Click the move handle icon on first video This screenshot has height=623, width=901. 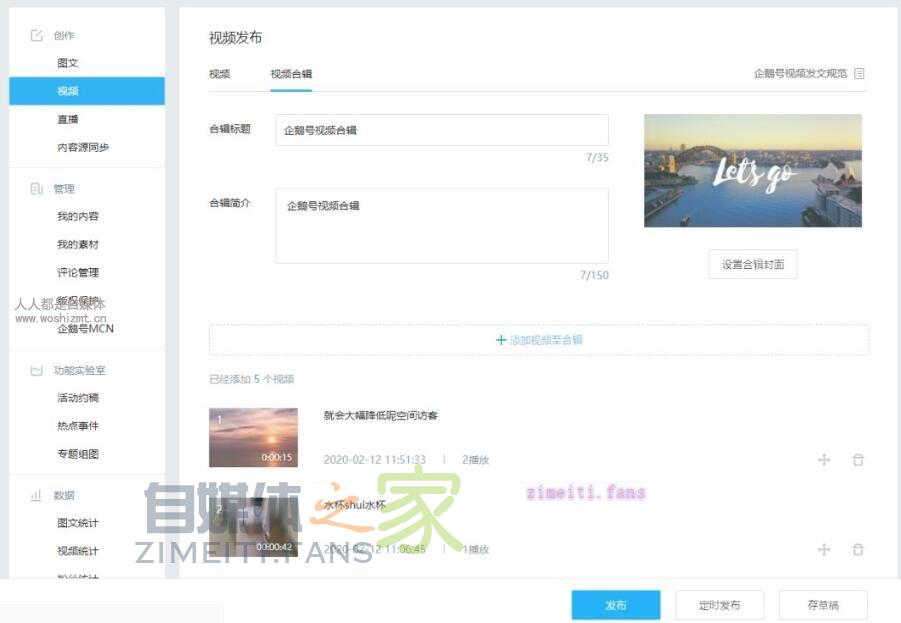(824, 460)
